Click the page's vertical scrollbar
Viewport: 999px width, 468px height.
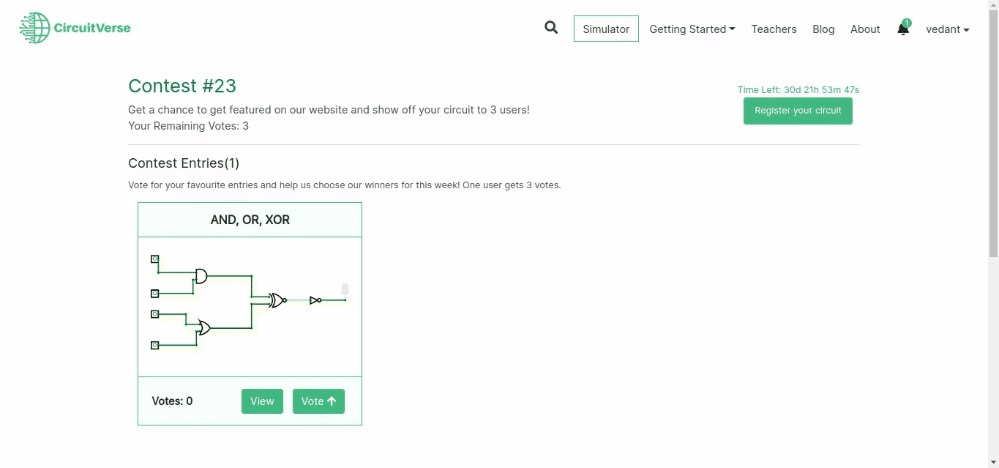992,200
